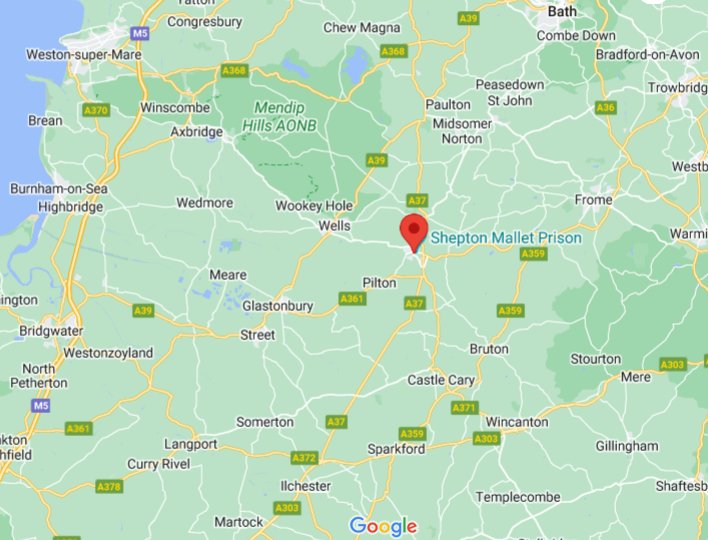Select the A372 road shield

[304, 458]
